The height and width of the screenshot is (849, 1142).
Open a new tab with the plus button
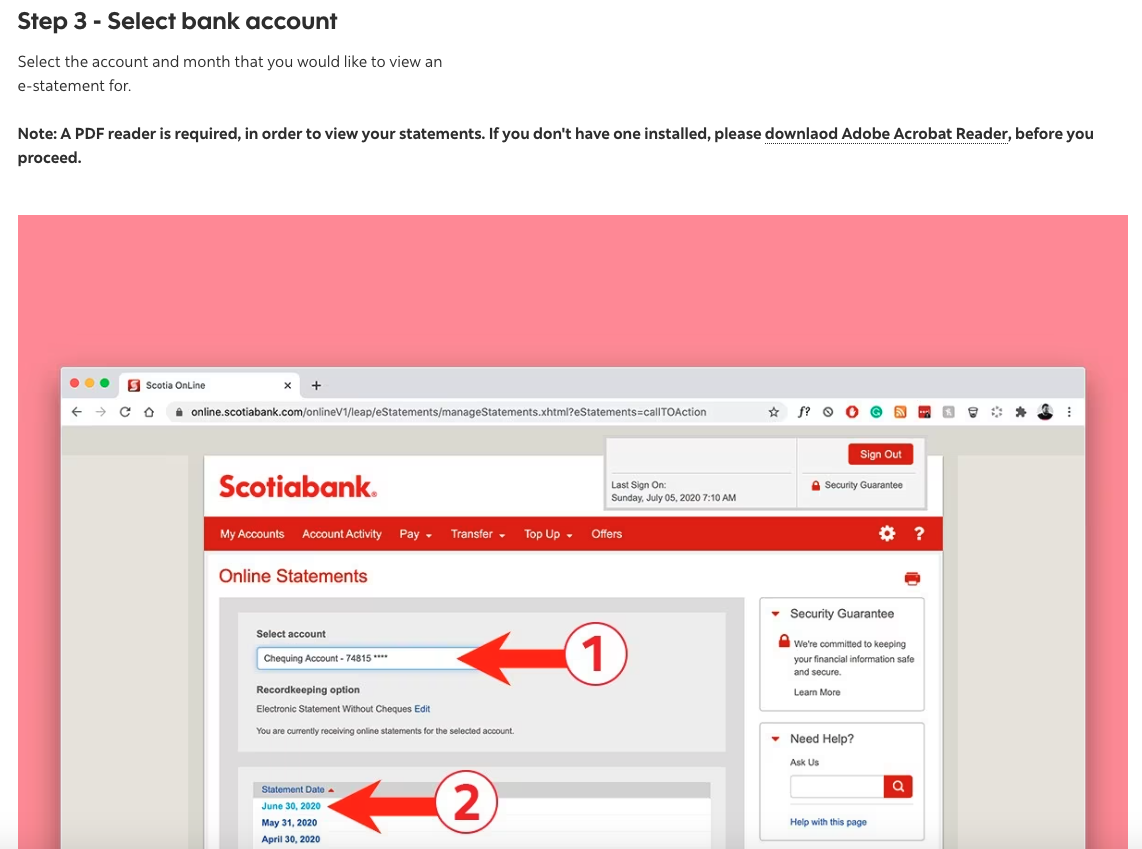316,385
